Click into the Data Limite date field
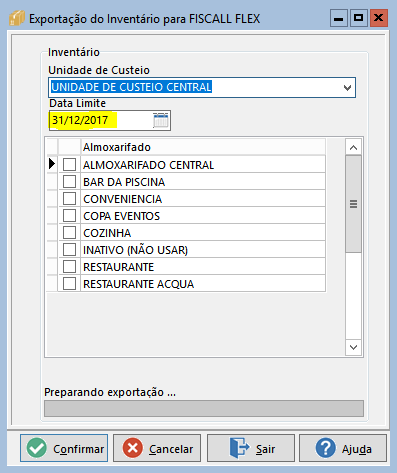This screenshot has height=473, width=397. pyautogui.click(x=102, y=120)
